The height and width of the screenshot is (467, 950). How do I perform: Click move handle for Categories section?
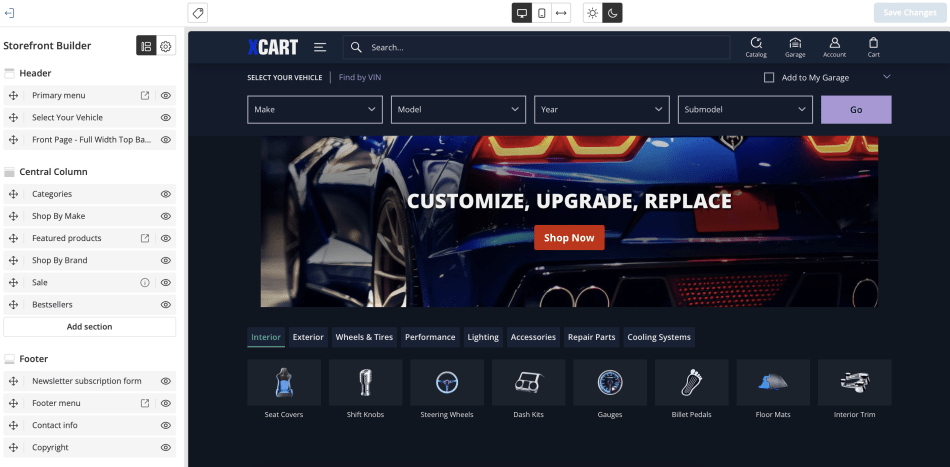tap(13, 194)
